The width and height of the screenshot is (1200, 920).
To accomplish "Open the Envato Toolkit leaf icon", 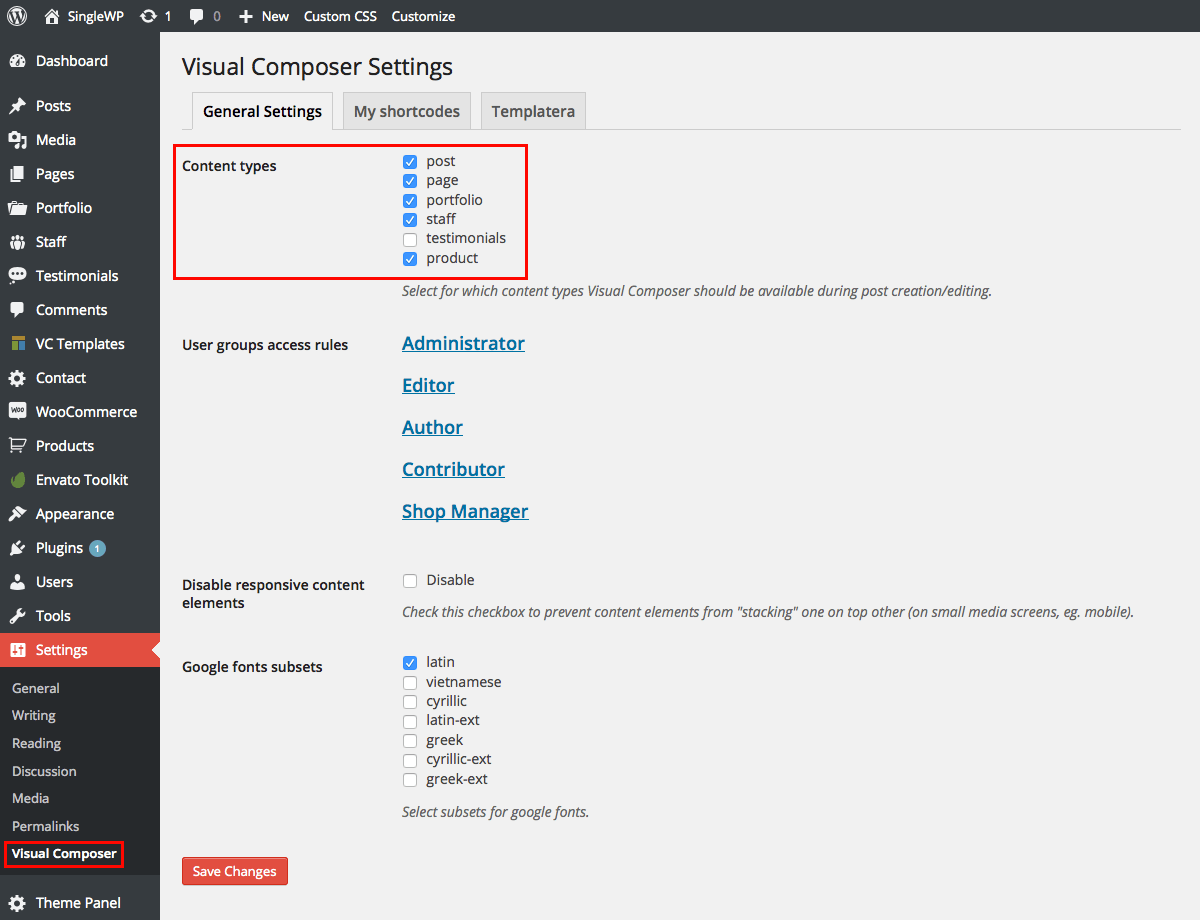I will click(17, 480).
